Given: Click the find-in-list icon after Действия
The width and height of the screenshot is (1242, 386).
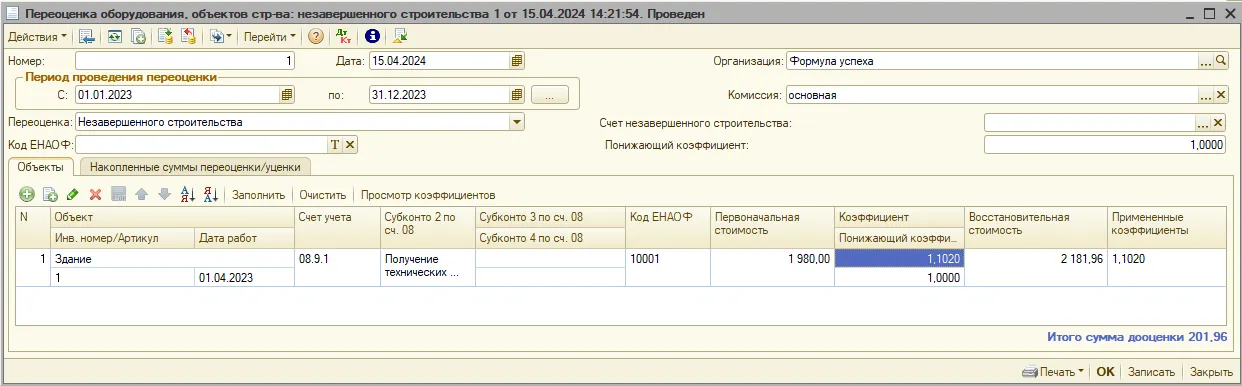Looking at the screenshot, I should coord(87,36).
